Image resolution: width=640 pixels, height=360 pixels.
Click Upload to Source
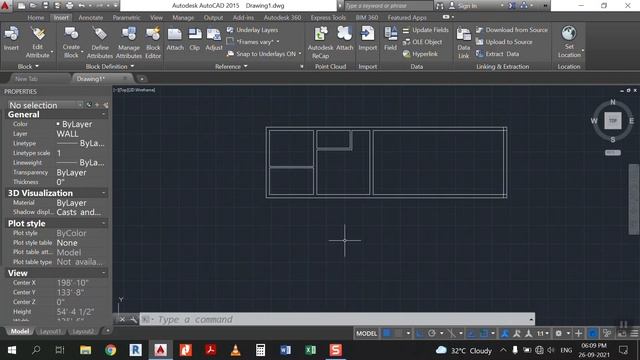click(504, 42)
